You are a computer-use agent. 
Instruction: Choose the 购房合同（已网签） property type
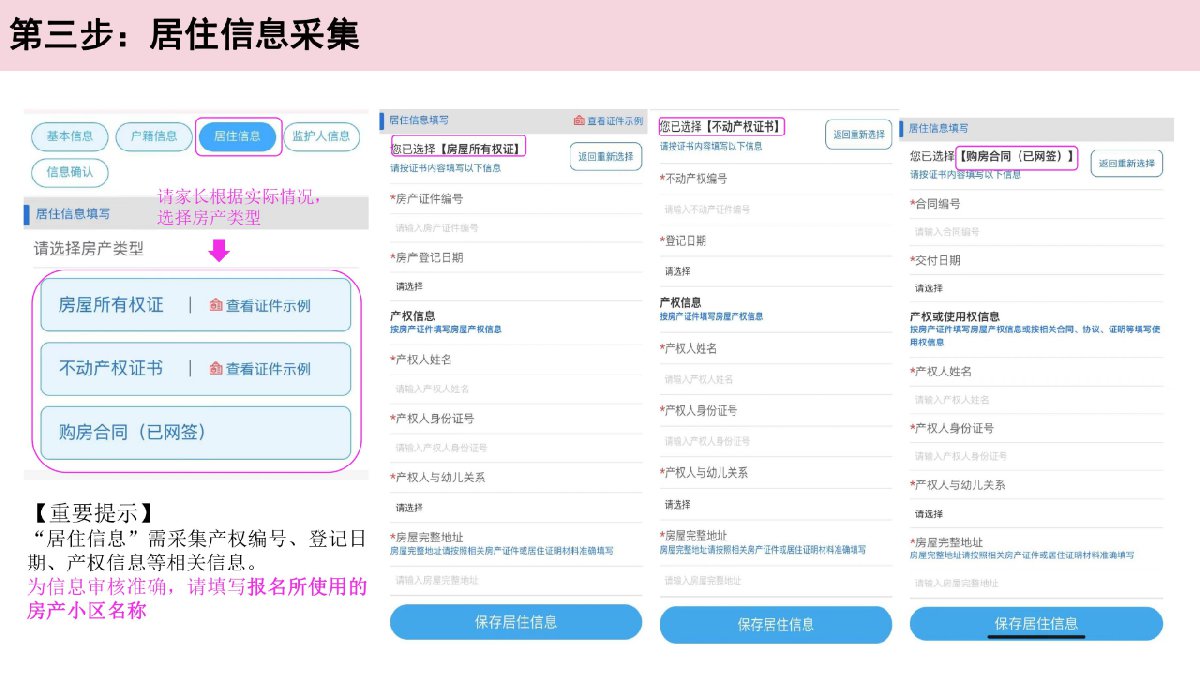click(196, 432)
